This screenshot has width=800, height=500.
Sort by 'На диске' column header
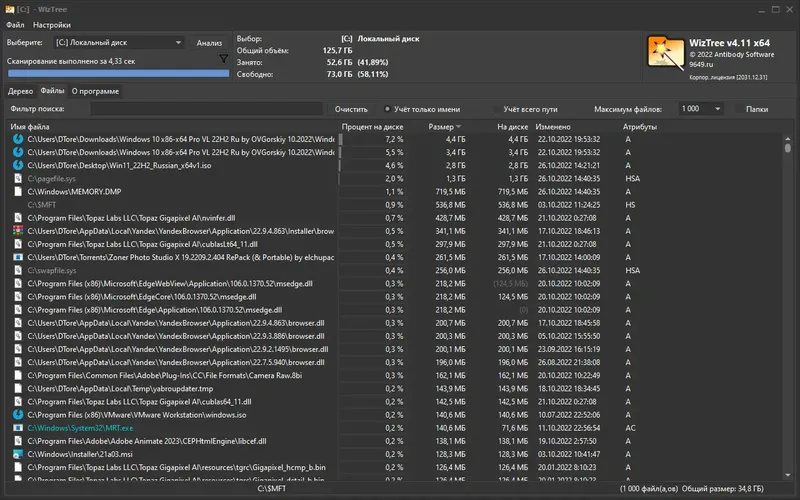point(513,127)
